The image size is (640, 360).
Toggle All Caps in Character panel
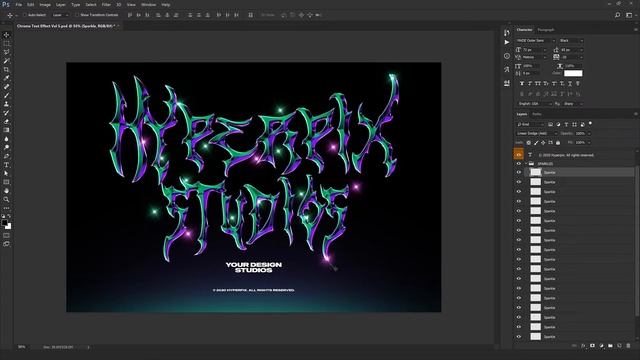(x=538, y=83)
